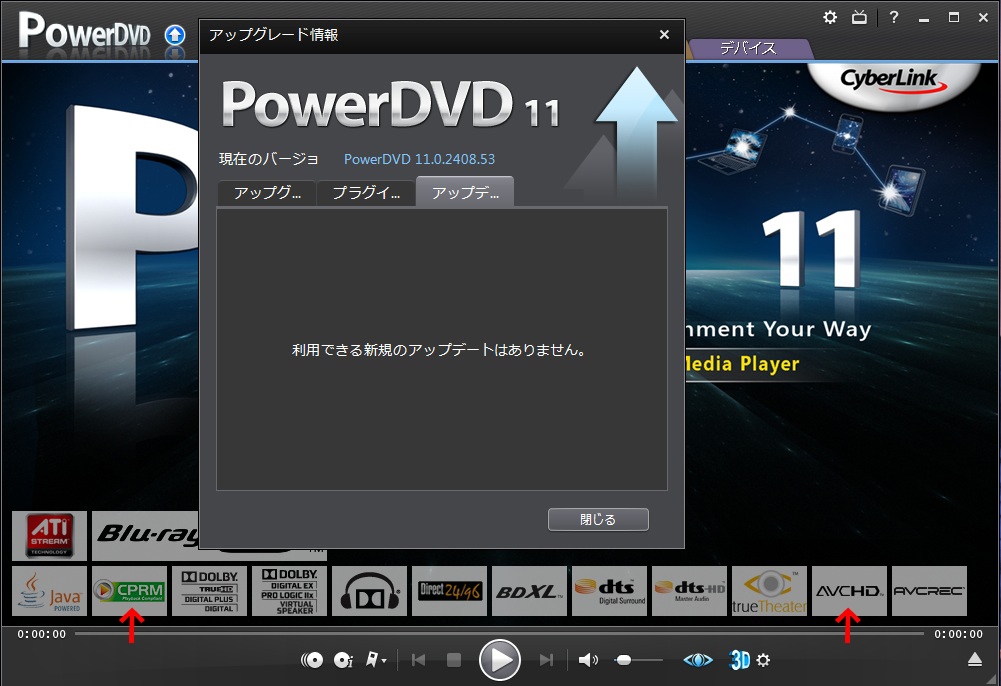
Task: Switch to TV mode icon in title bar
Action: 859,18
